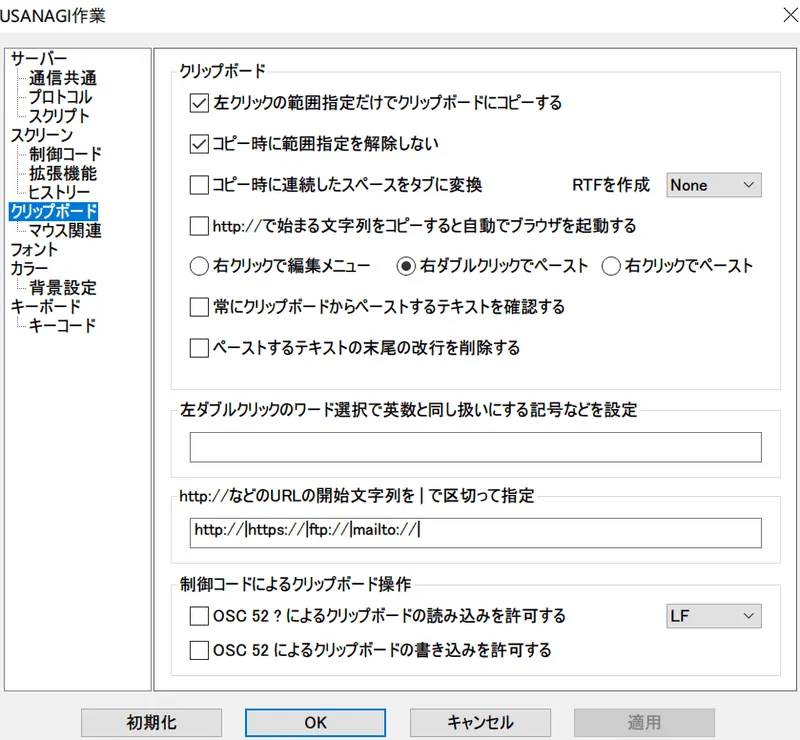Select ヒストリー in the tree
Image resolution: width=800 pixels, height=740 pixels.
click(x=59, y=192)
